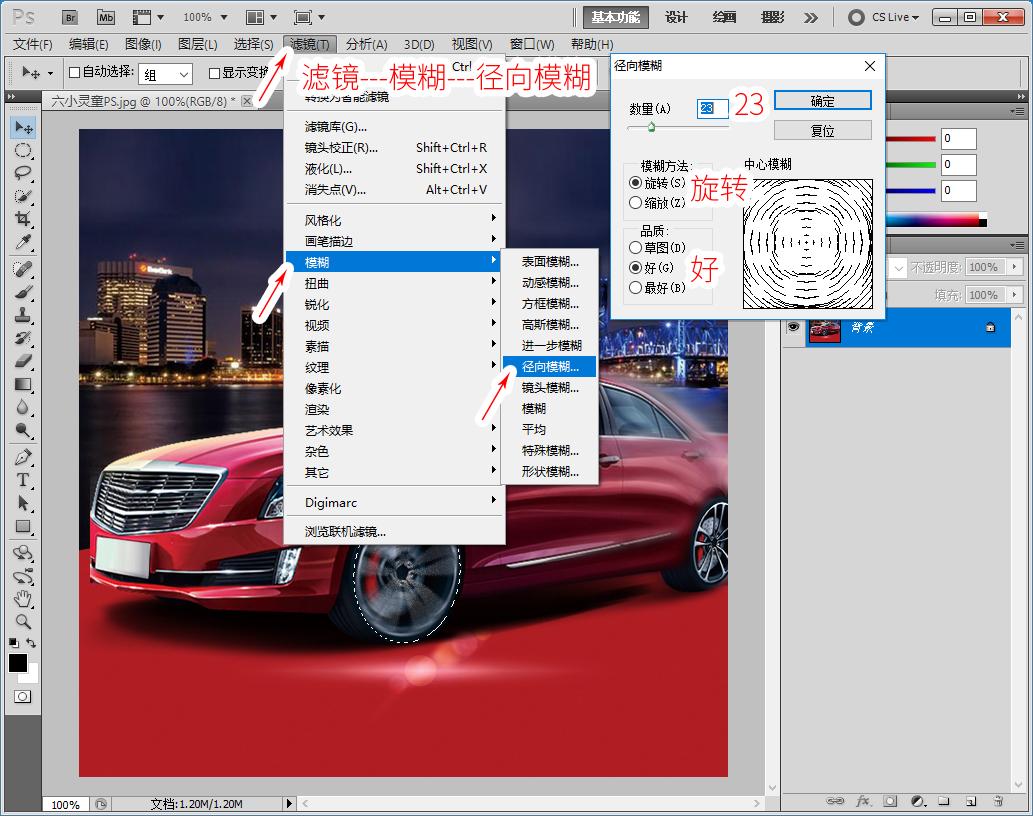Select the Rectangle shape tool
1033x816 pixels.
pos(23,526)
